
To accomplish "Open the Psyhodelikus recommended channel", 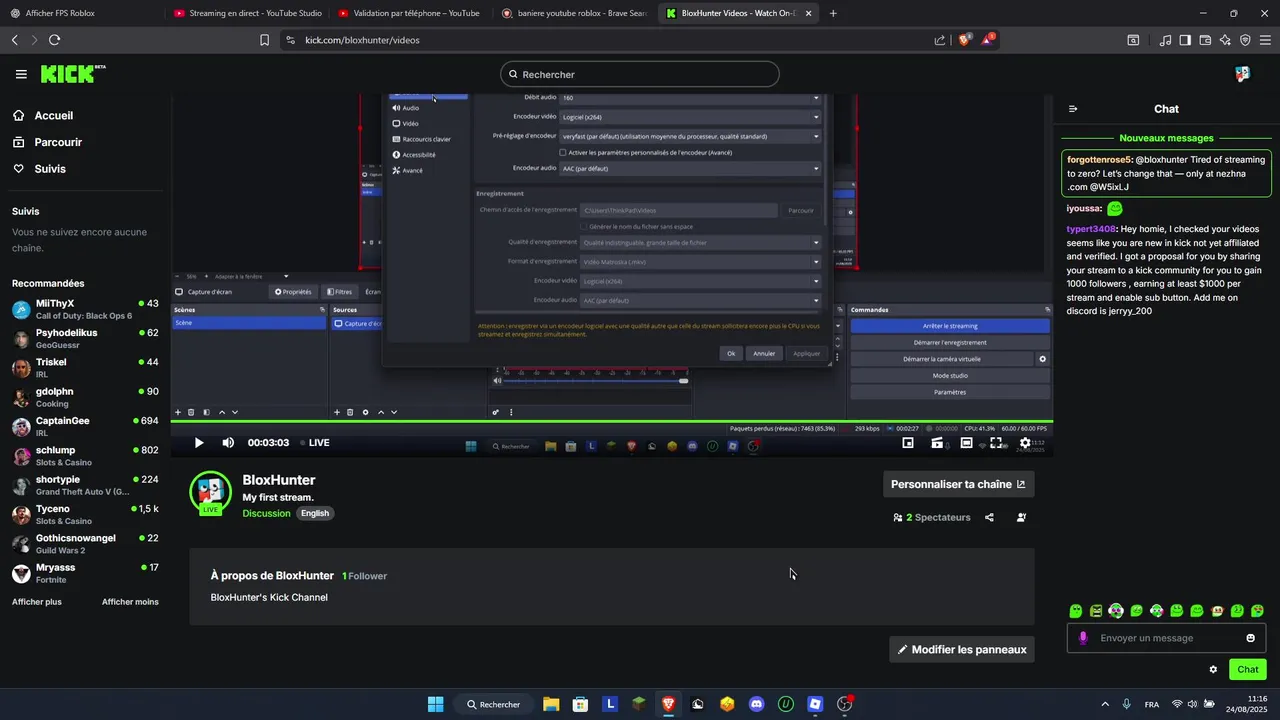I will click(x=85, y=338).
